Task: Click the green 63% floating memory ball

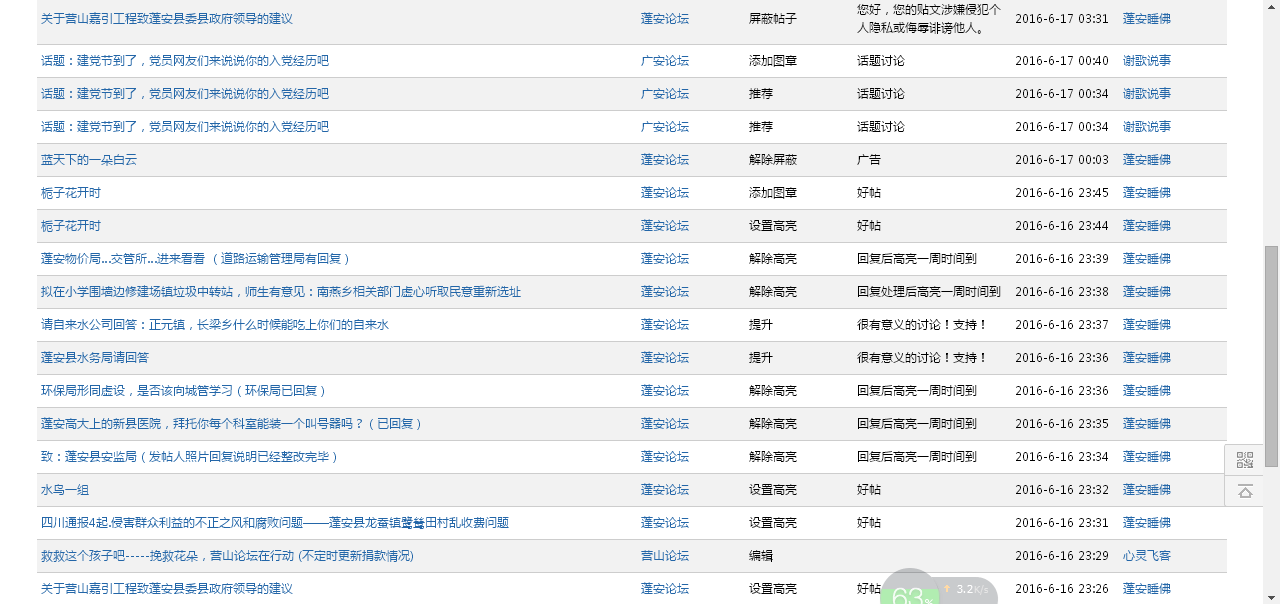Action: [910, 592]
